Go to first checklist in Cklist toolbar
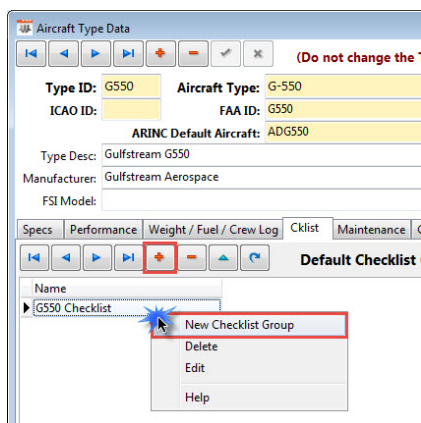421x423 pixels. coord(34,258)
